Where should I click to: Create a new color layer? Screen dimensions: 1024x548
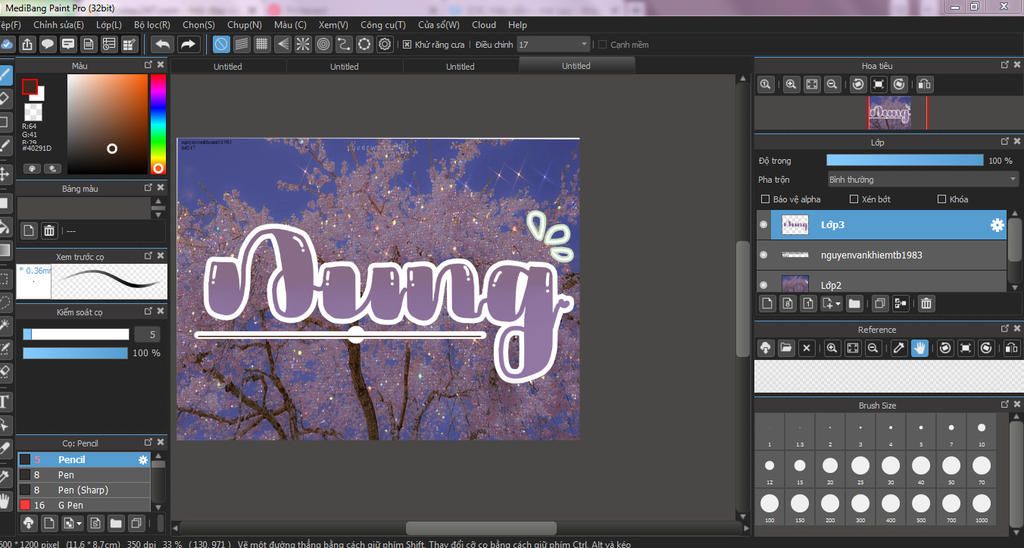click(767, 303)
